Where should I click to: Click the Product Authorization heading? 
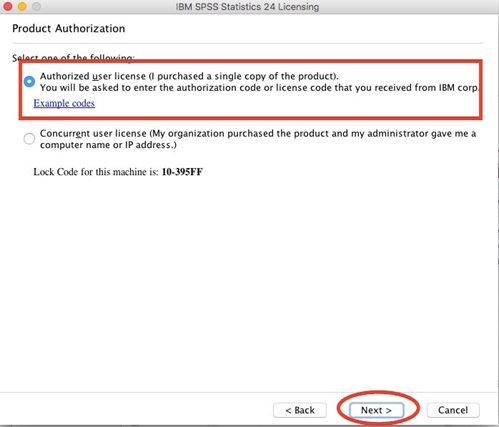[69, 29]
